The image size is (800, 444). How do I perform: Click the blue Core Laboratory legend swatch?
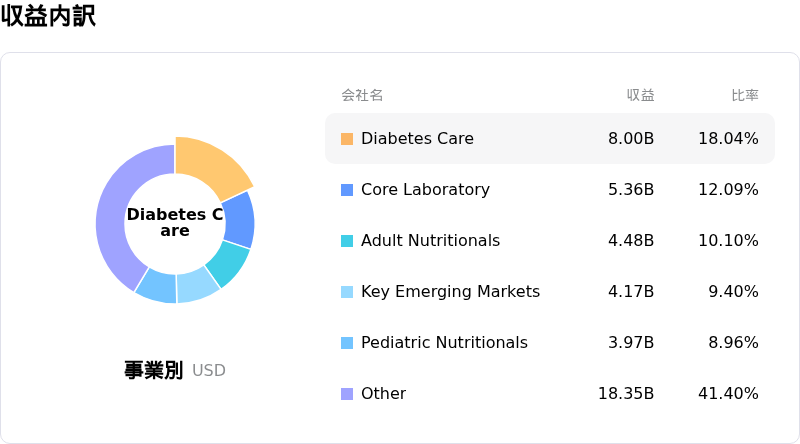(x=347, y=190)
